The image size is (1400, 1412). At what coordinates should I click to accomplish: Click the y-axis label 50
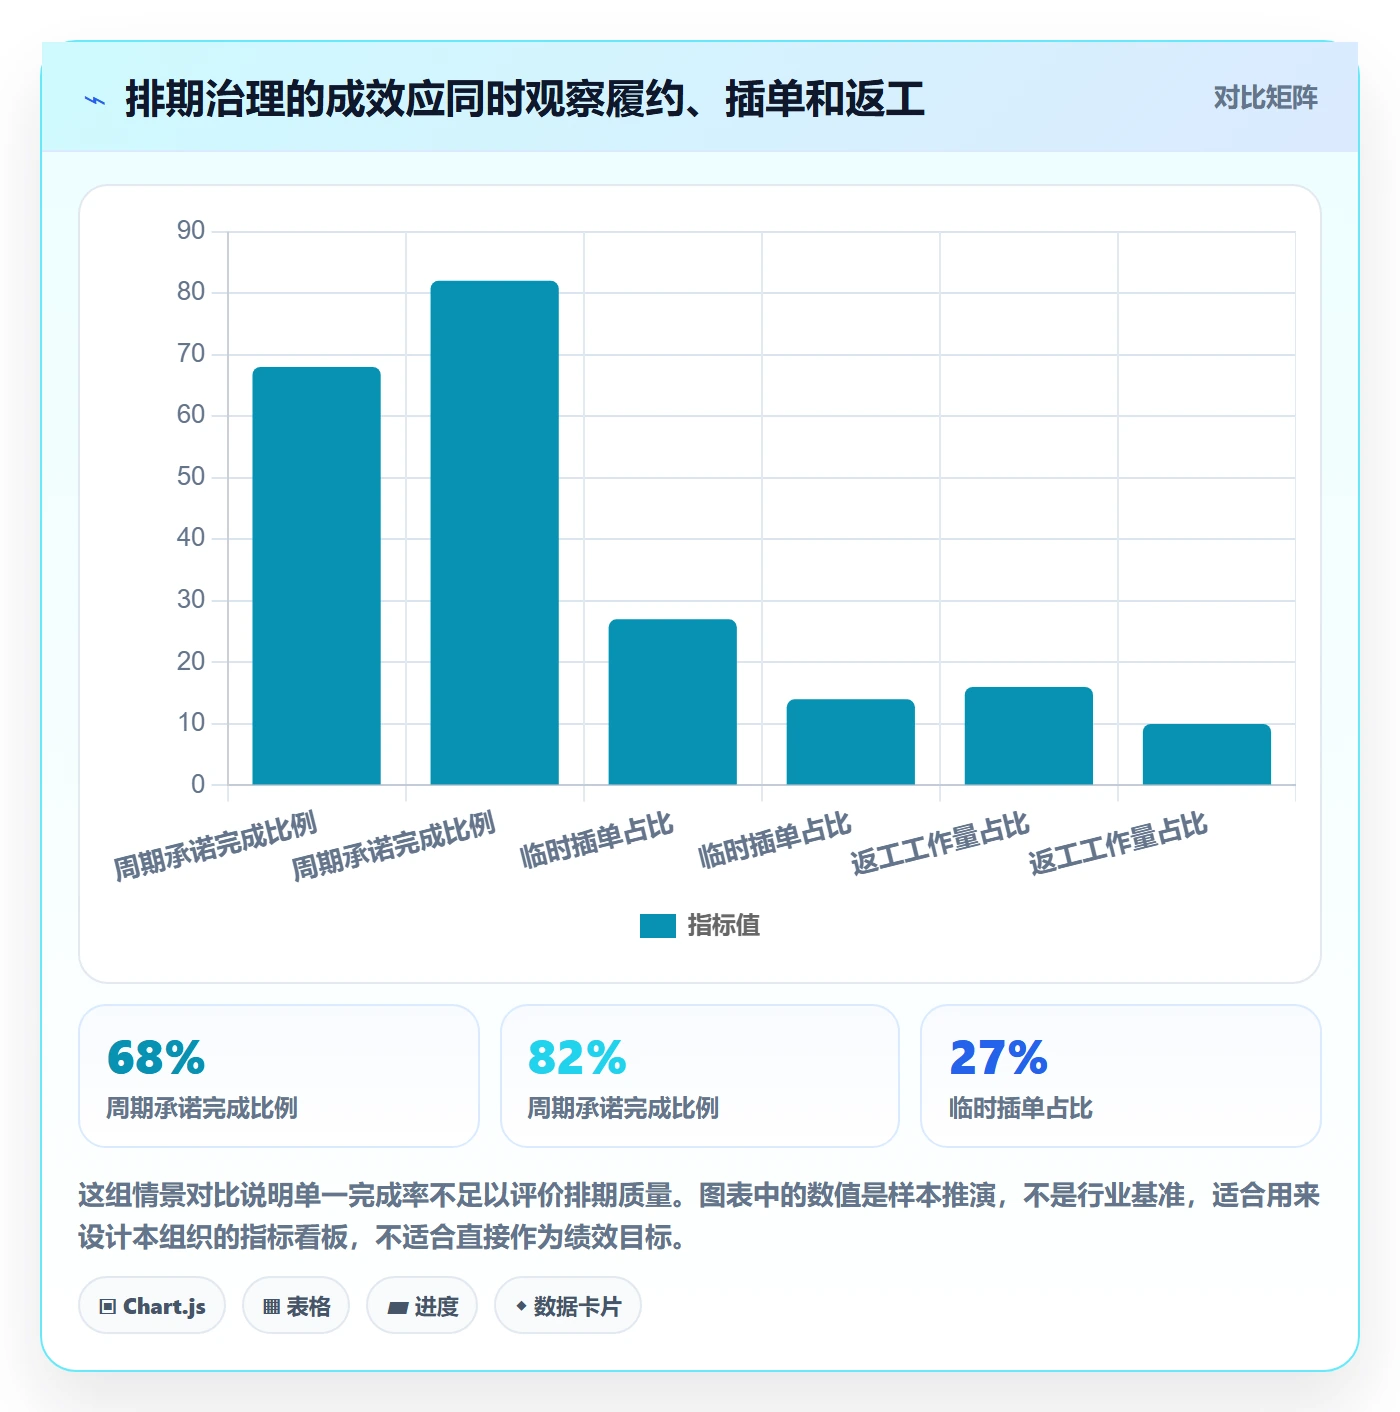pos(191,477)
